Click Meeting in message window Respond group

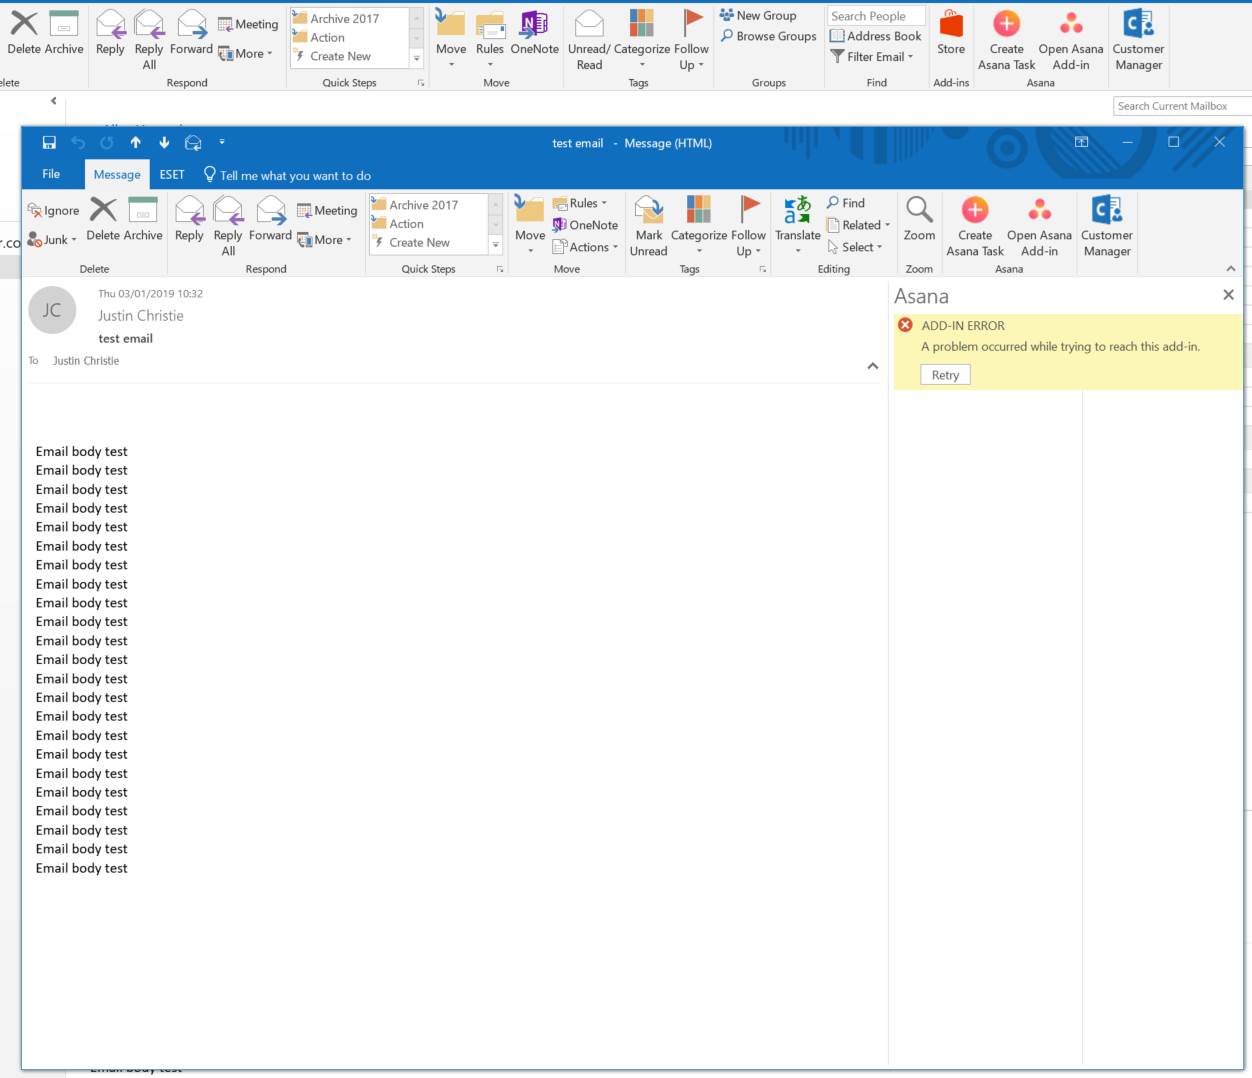click(327, 211)
